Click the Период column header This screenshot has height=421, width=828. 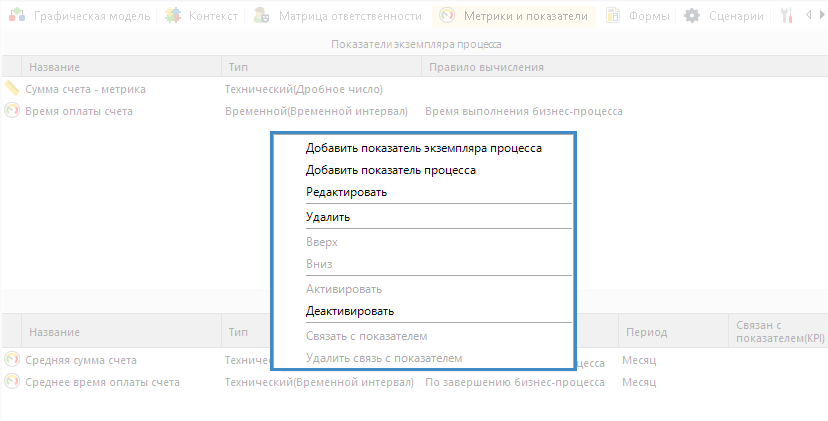646,332
